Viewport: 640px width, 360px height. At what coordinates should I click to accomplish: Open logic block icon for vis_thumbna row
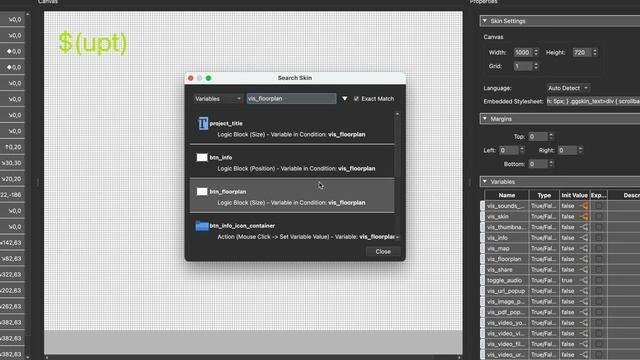point(584,227)
